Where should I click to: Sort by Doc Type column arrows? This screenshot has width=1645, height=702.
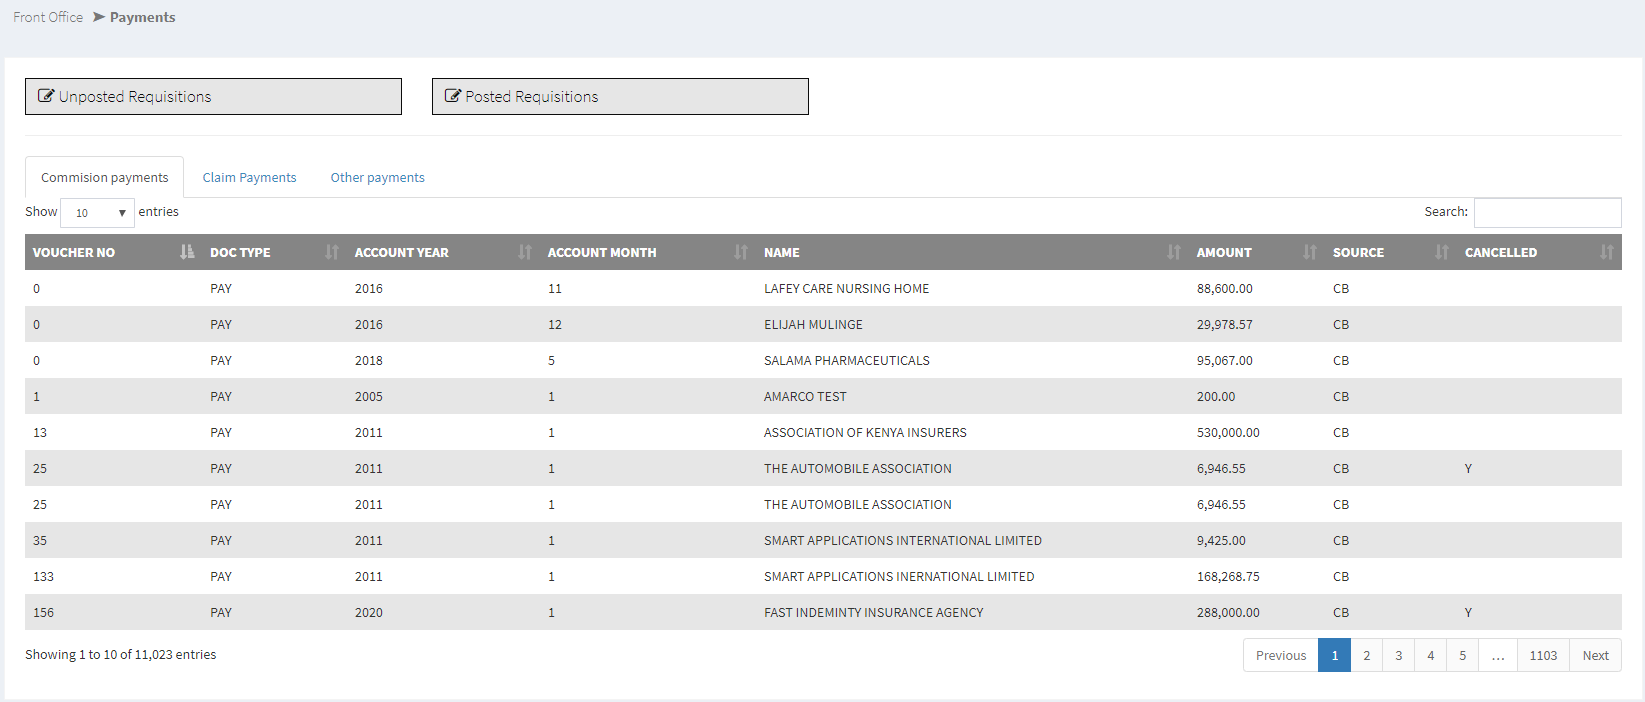point(332,252)
